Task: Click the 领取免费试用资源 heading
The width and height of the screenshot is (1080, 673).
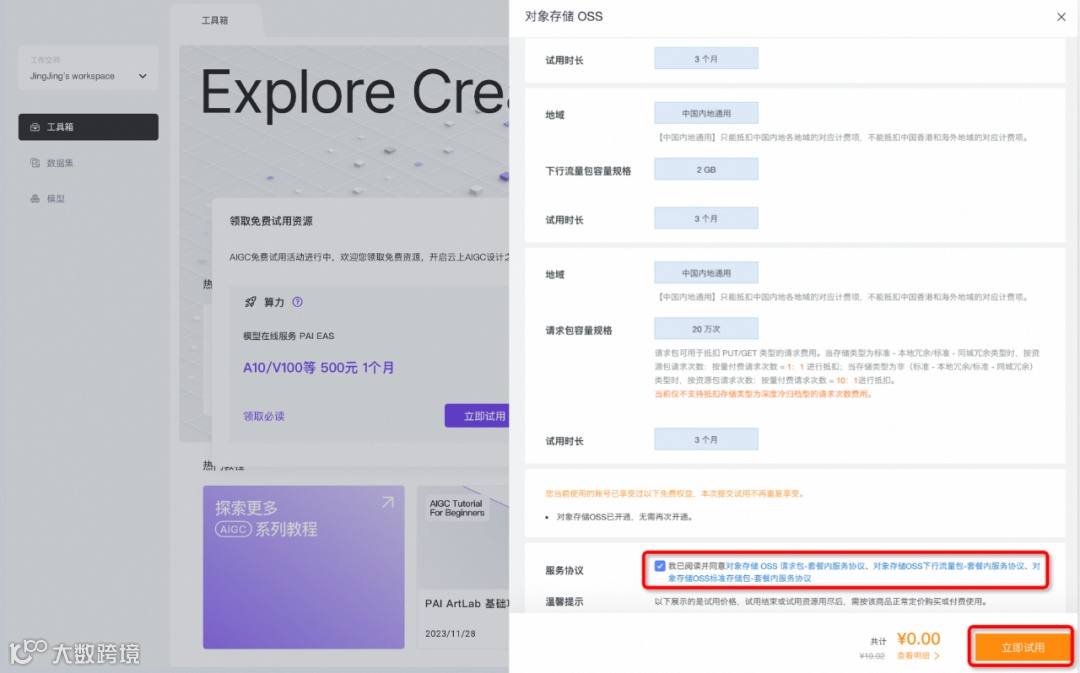Action: [x=271, y=221]
